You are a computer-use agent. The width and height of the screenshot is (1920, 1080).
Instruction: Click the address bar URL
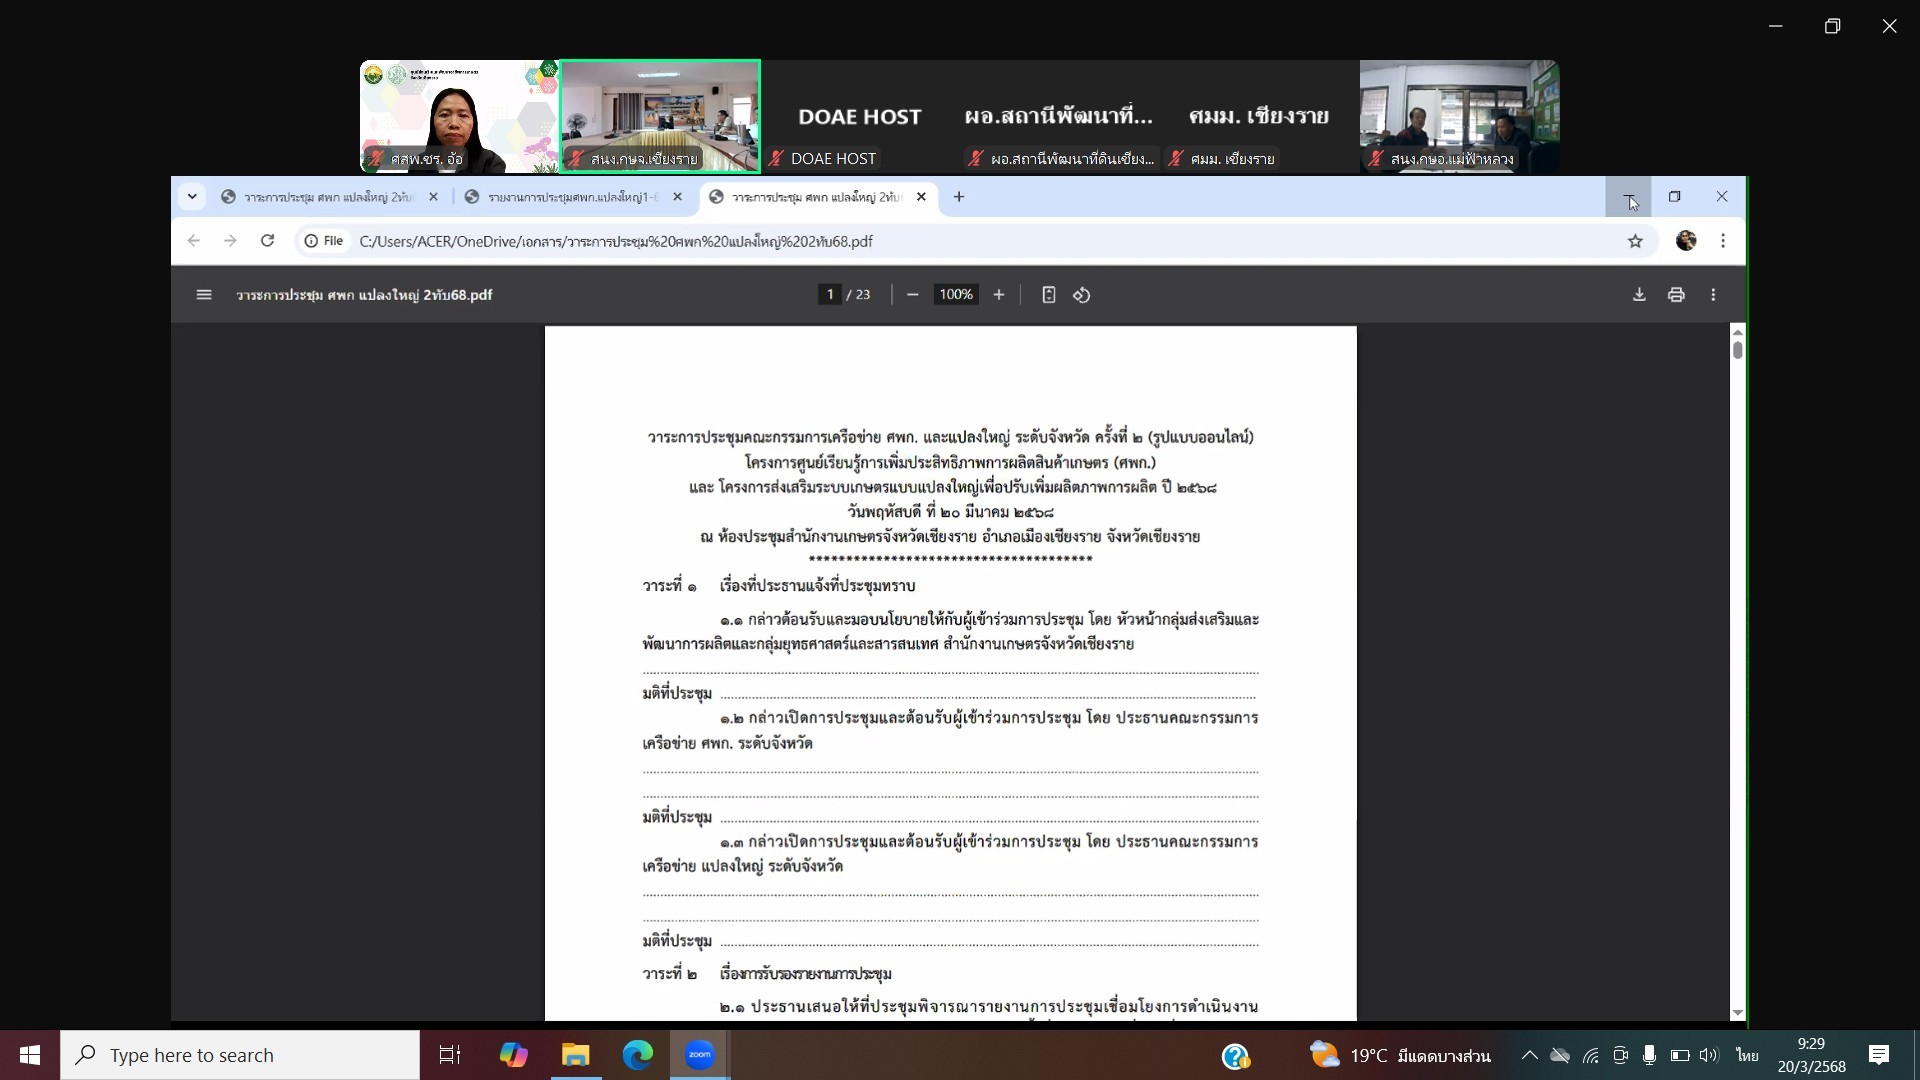click(x=615, y=241)
